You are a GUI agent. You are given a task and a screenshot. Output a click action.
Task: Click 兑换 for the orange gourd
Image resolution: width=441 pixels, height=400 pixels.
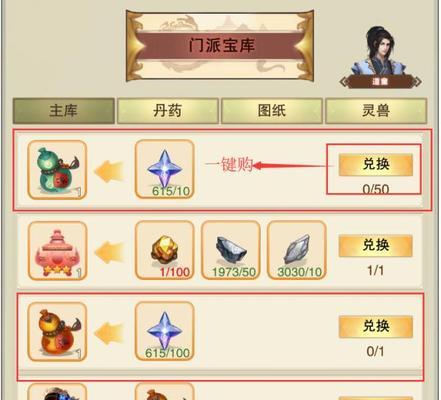click(x=376, y=326)
